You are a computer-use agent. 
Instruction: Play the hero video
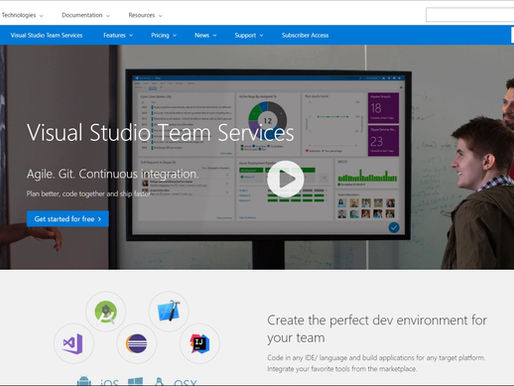[285, 179]
